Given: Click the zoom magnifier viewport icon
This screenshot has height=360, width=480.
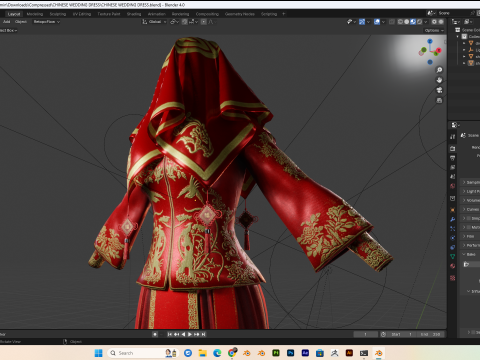Looking at the screenshot, I should tap(439, 70).
